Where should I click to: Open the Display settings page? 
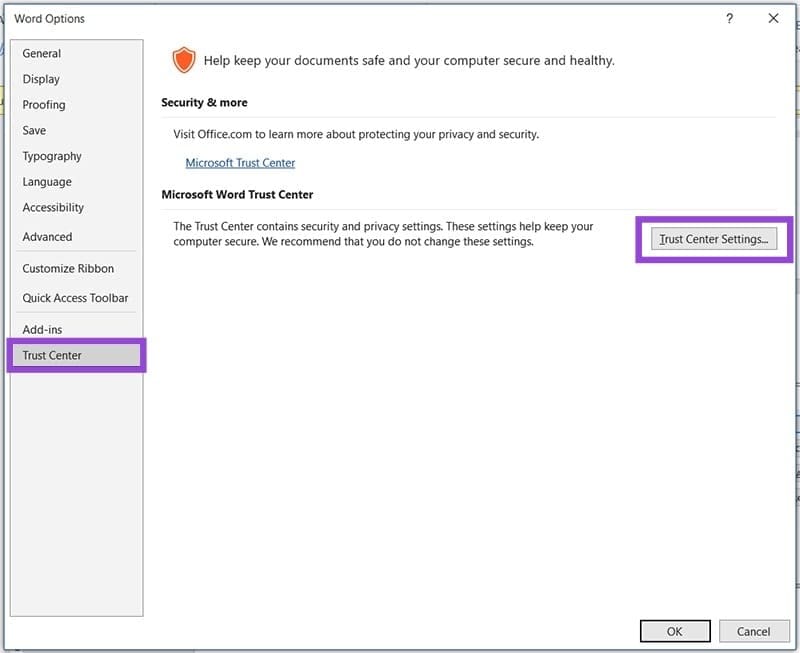(40, 79)
